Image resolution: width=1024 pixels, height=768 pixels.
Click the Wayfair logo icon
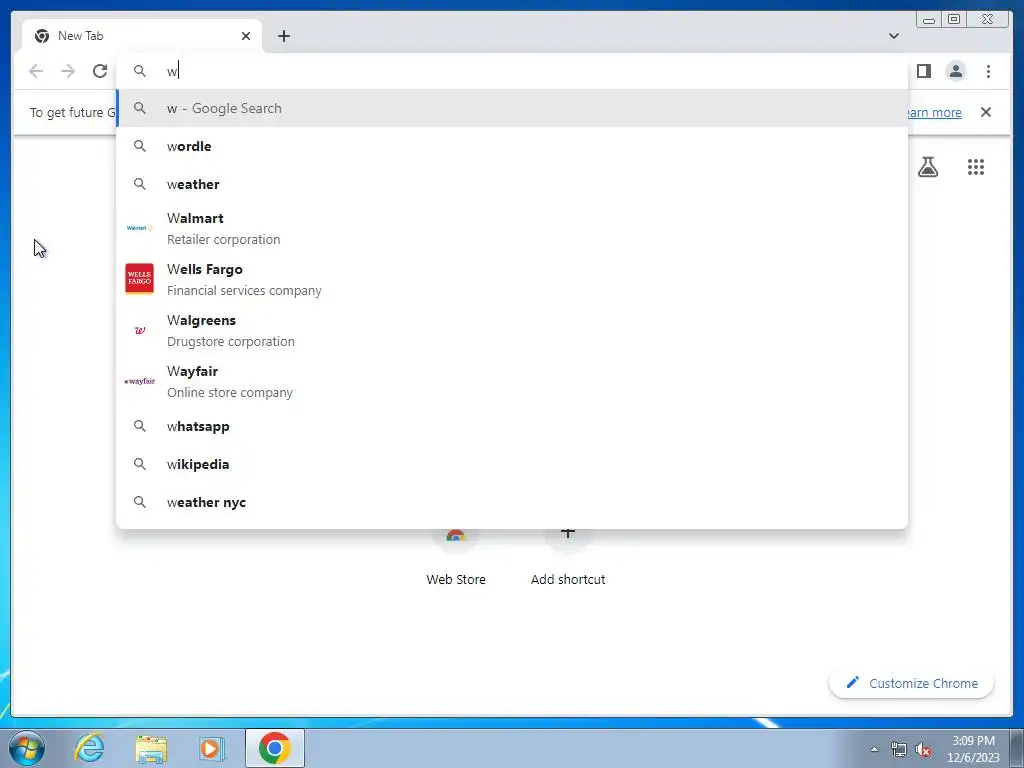tap(140, 381)
